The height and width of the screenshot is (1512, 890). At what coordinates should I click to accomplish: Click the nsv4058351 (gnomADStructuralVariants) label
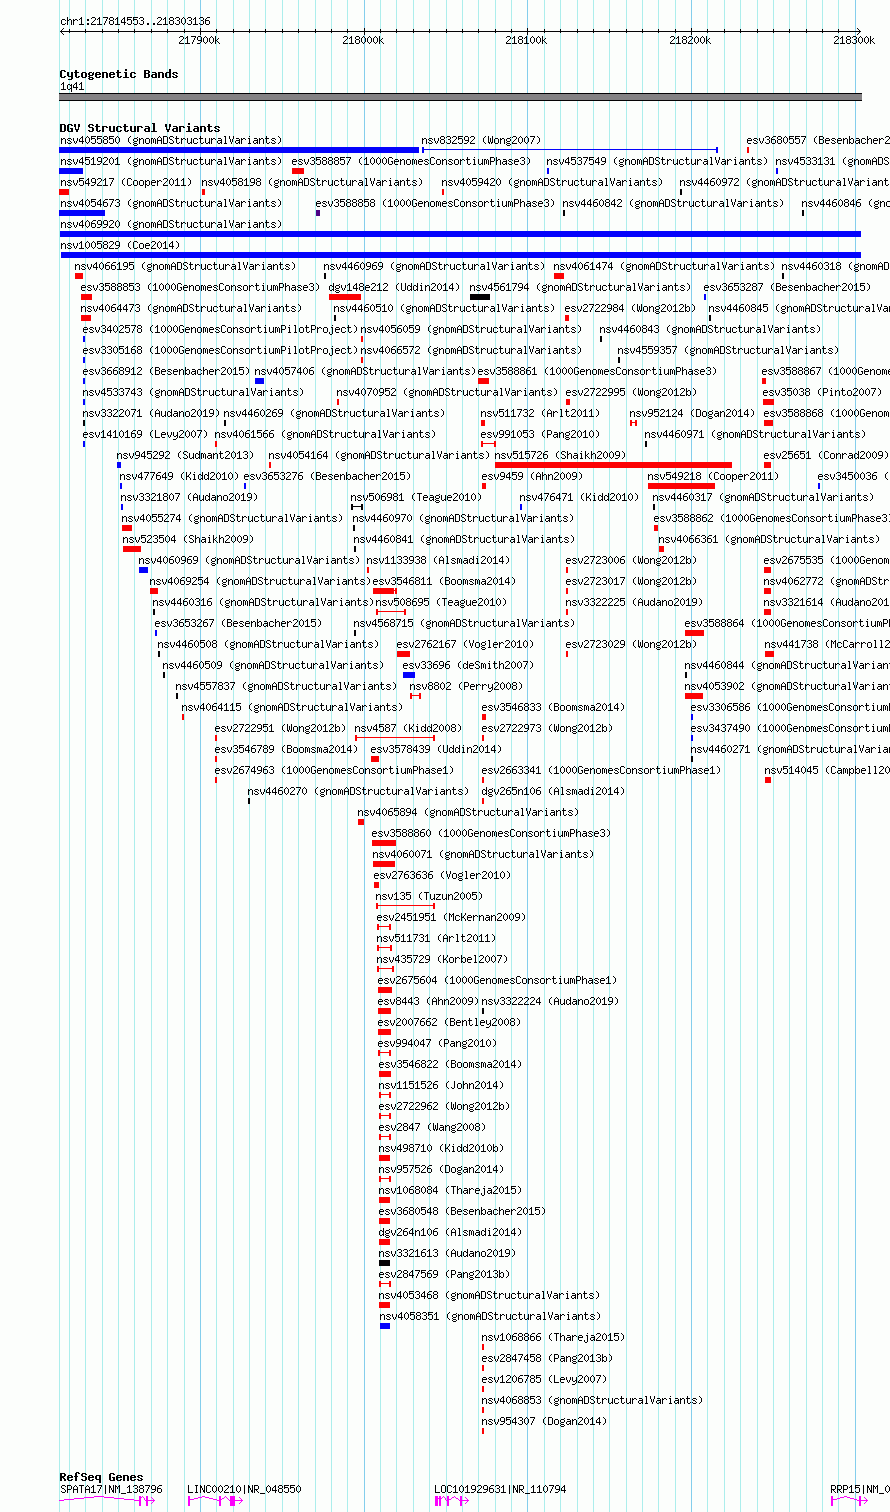[x=491, y=1316]
